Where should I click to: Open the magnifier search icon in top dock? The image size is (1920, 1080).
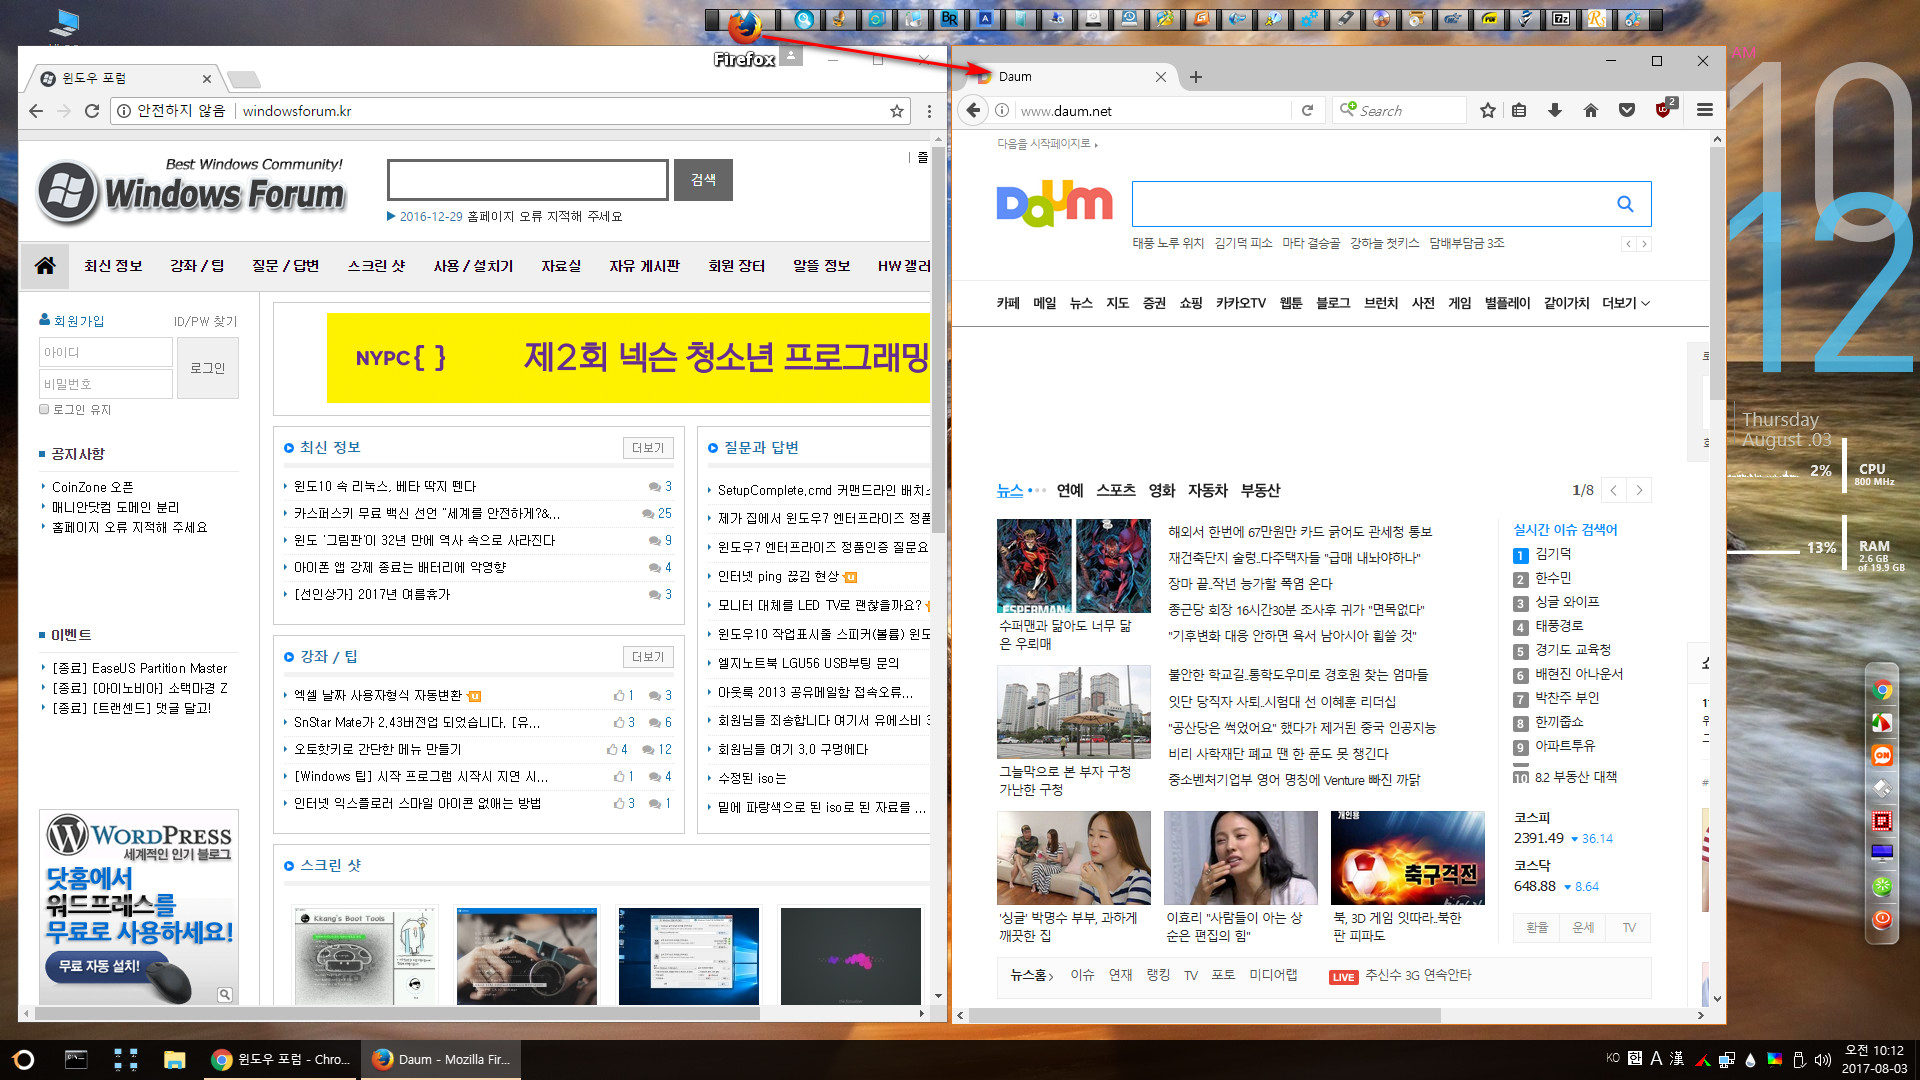click(x=804, y=18)
